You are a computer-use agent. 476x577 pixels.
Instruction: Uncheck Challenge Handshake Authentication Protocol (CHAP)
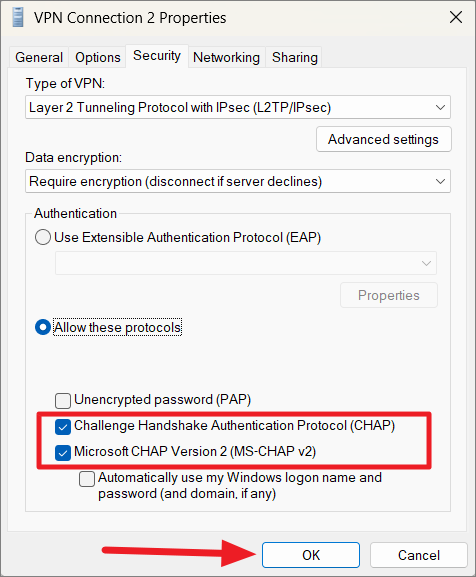pos(63,427)
